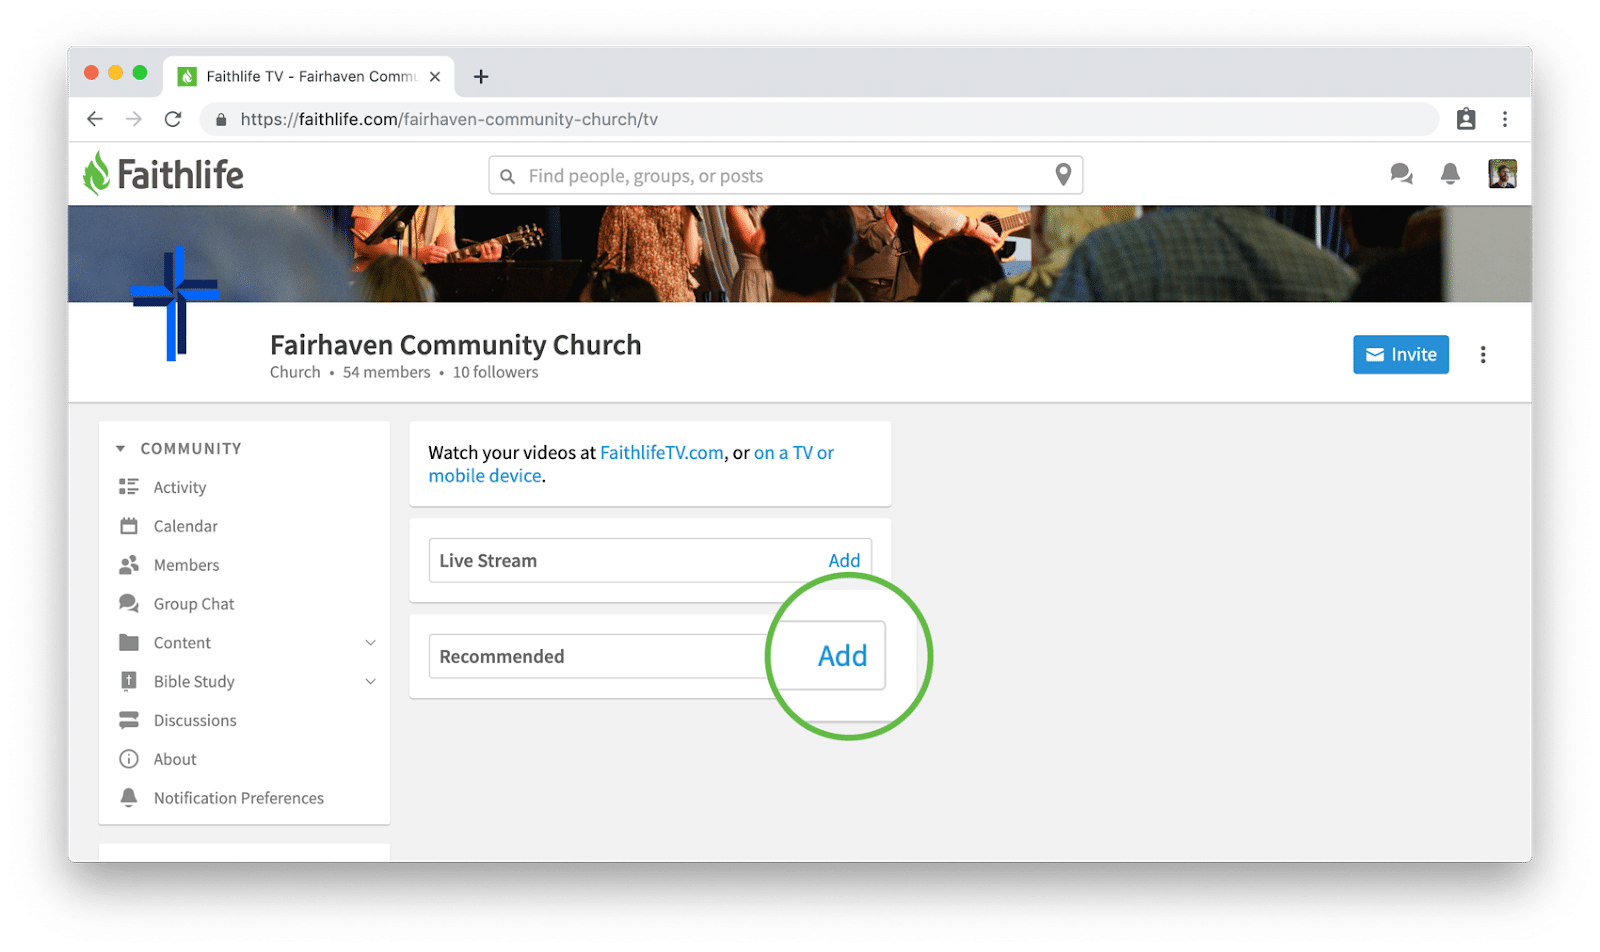Open the Chrome three-dot menu
The image size is (1600, 952).
click(x=1505, y=119)
